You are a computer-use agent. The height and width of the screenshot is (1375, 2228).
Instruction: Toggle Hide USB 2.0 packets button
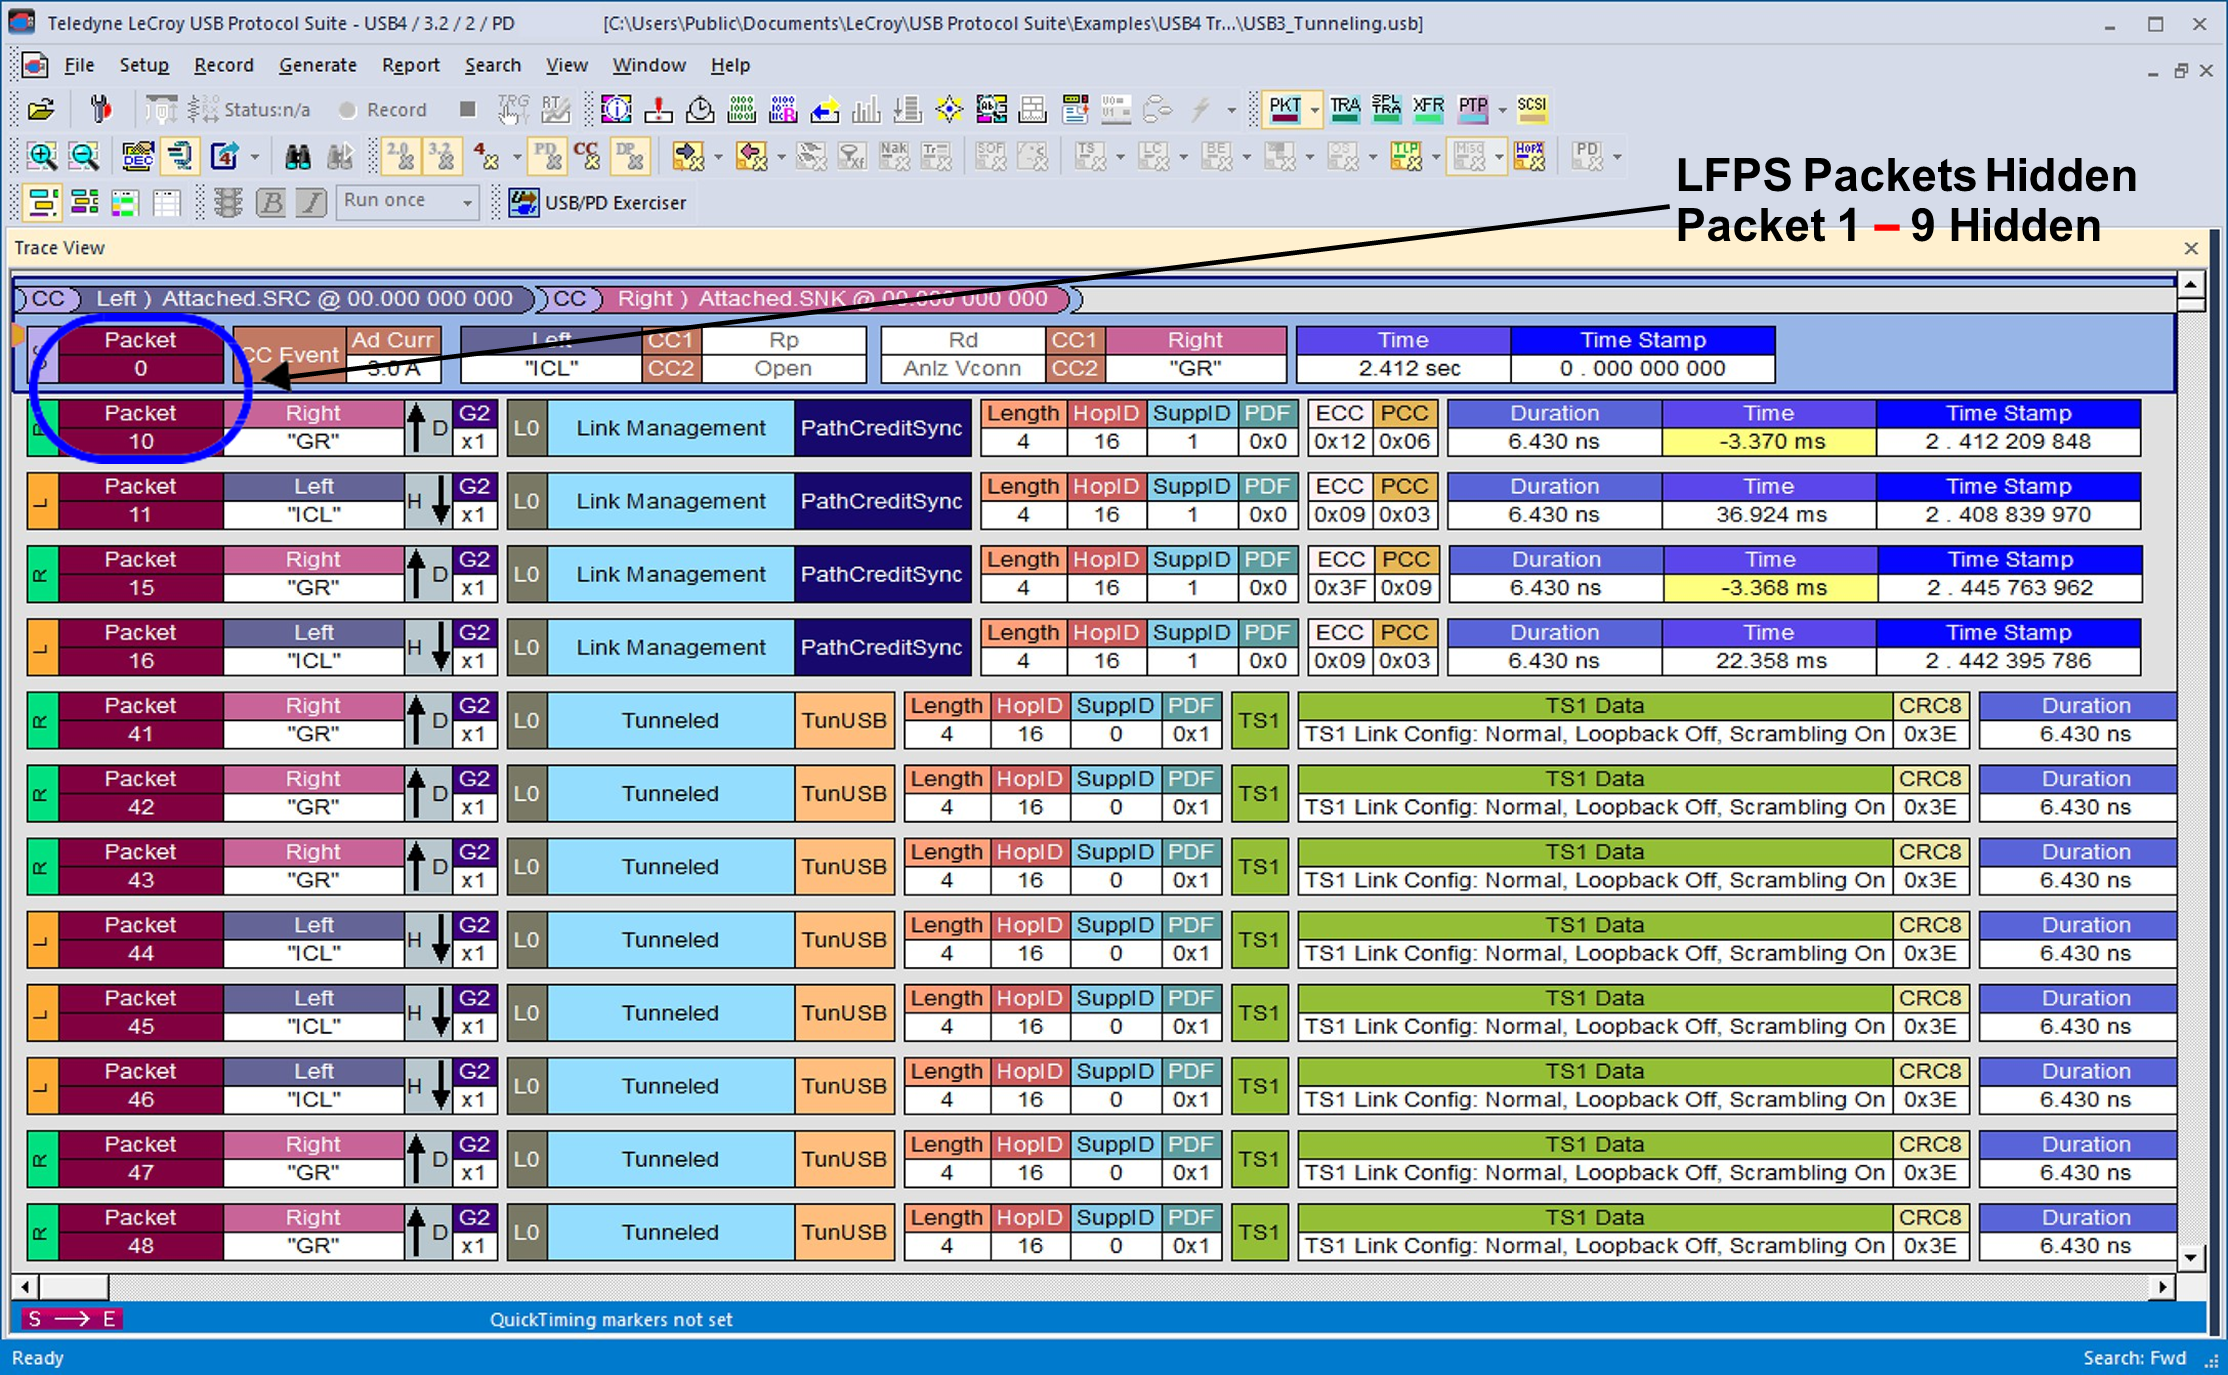400,156
